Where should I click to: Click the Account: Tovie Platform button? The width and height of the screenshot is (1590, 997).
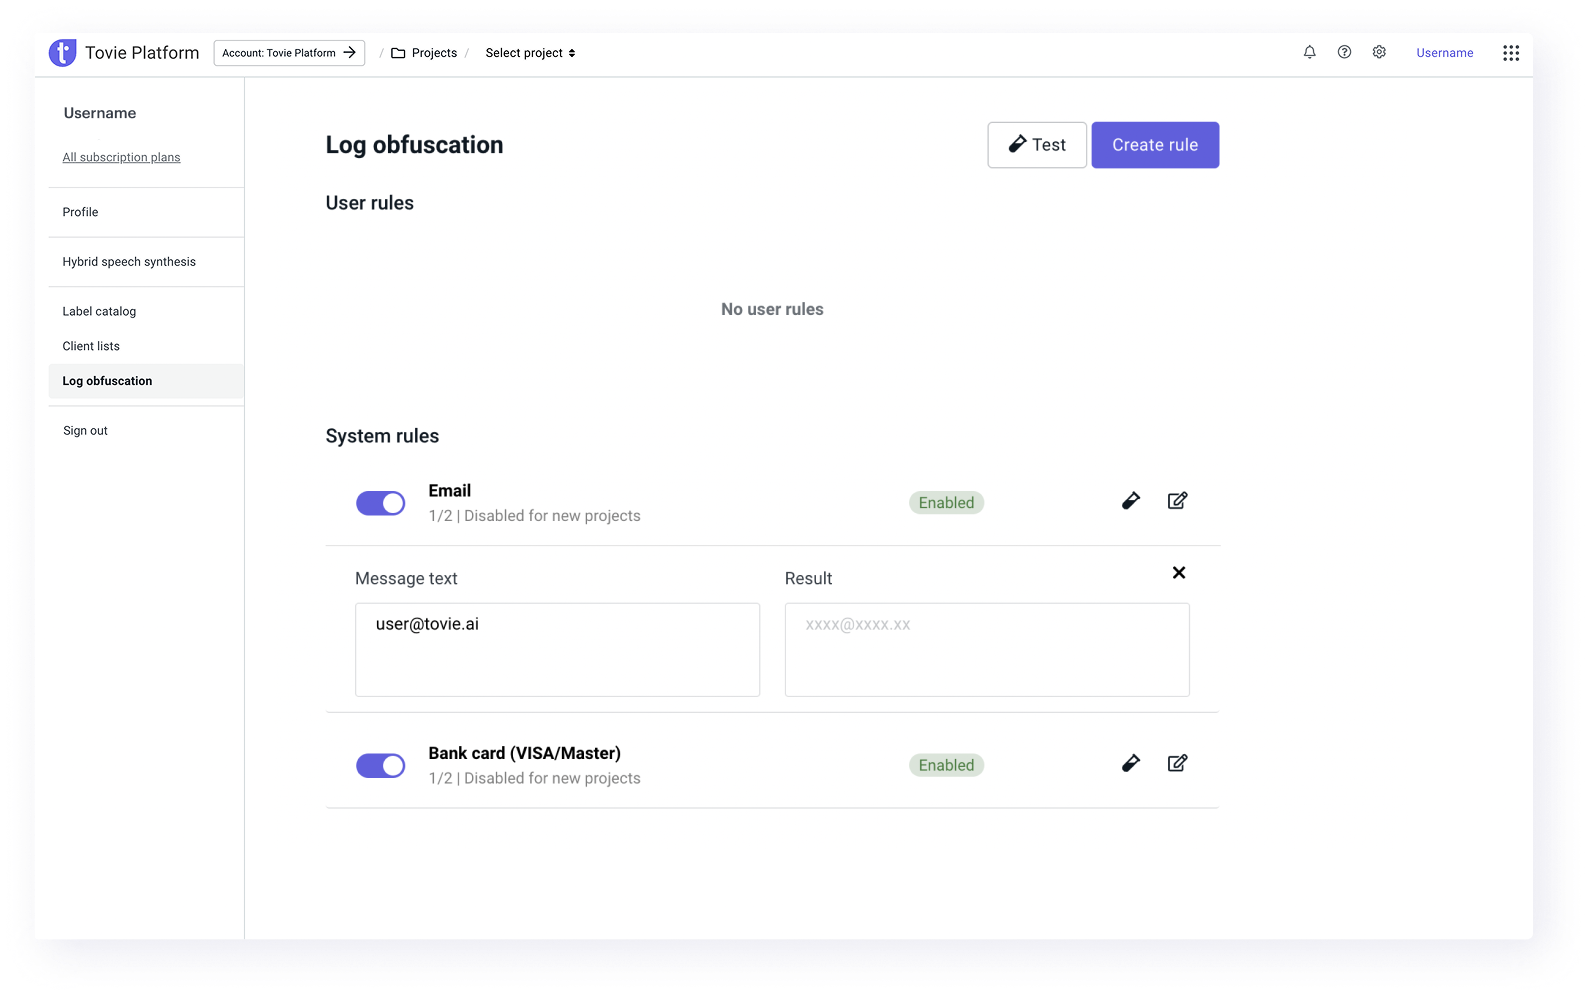coord(289,53)
